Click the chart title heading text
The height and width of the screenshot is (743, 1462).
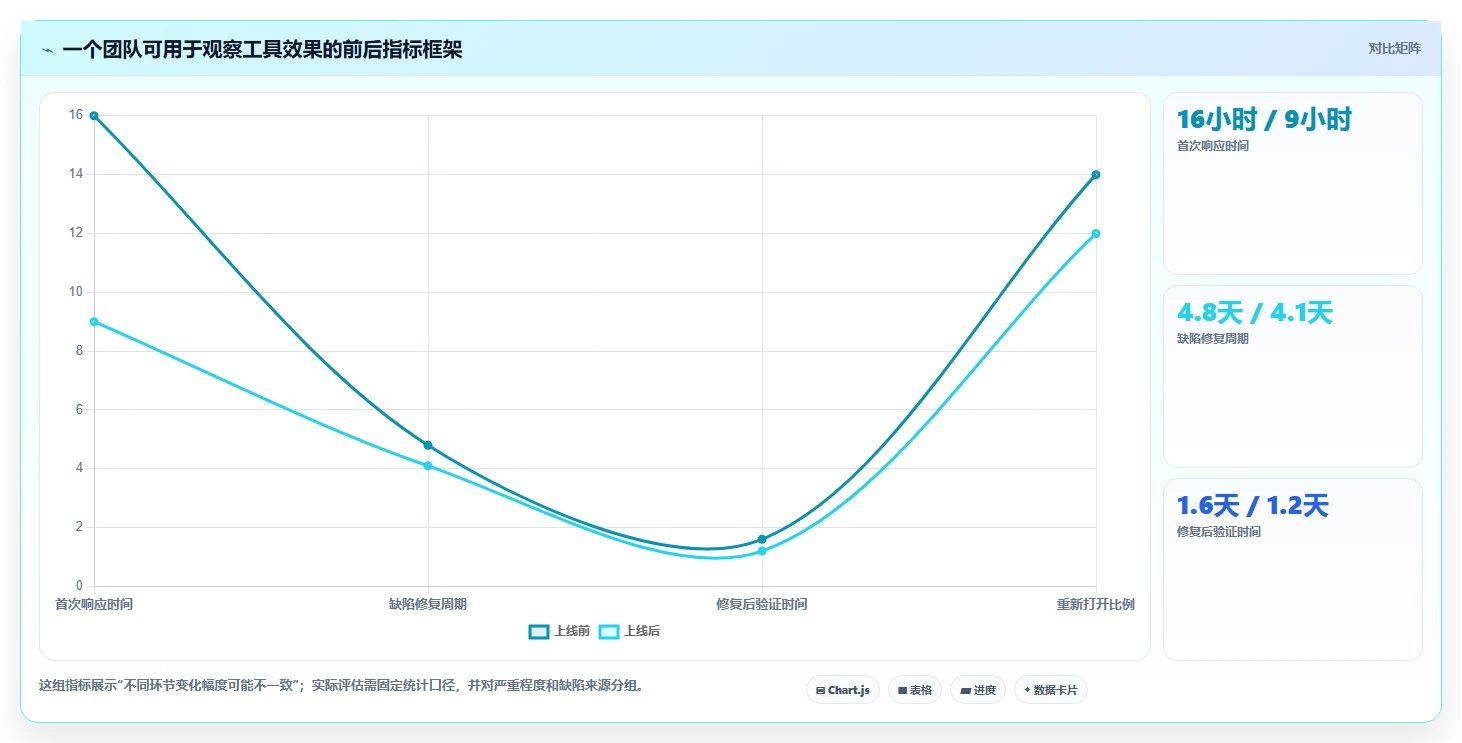[x=262, y=50]
